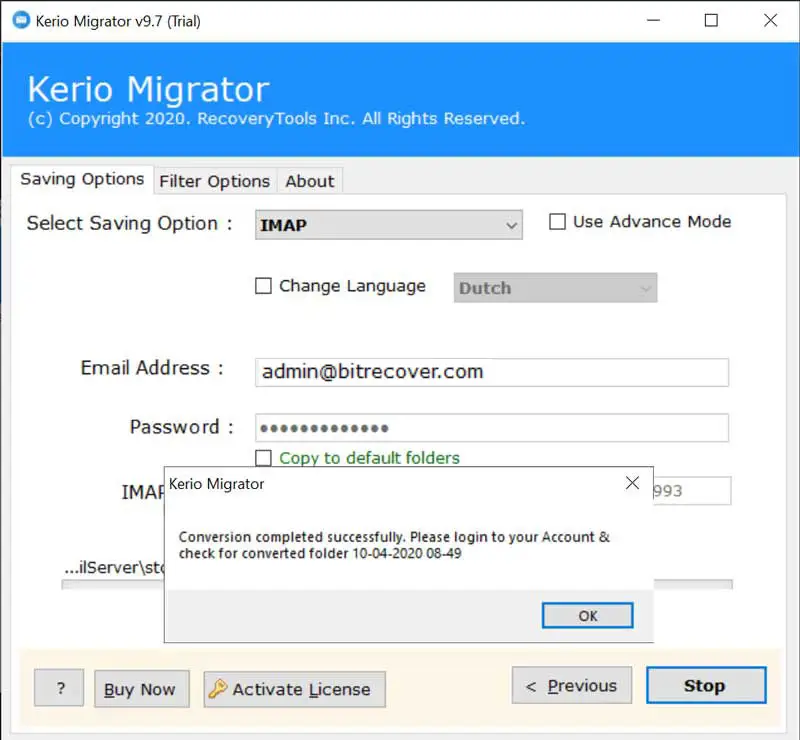The height and width of the screenshot is (740, 800).
Task: Open the Select Saving Option IMAP dropdown
Action: [x=389, y=225]
